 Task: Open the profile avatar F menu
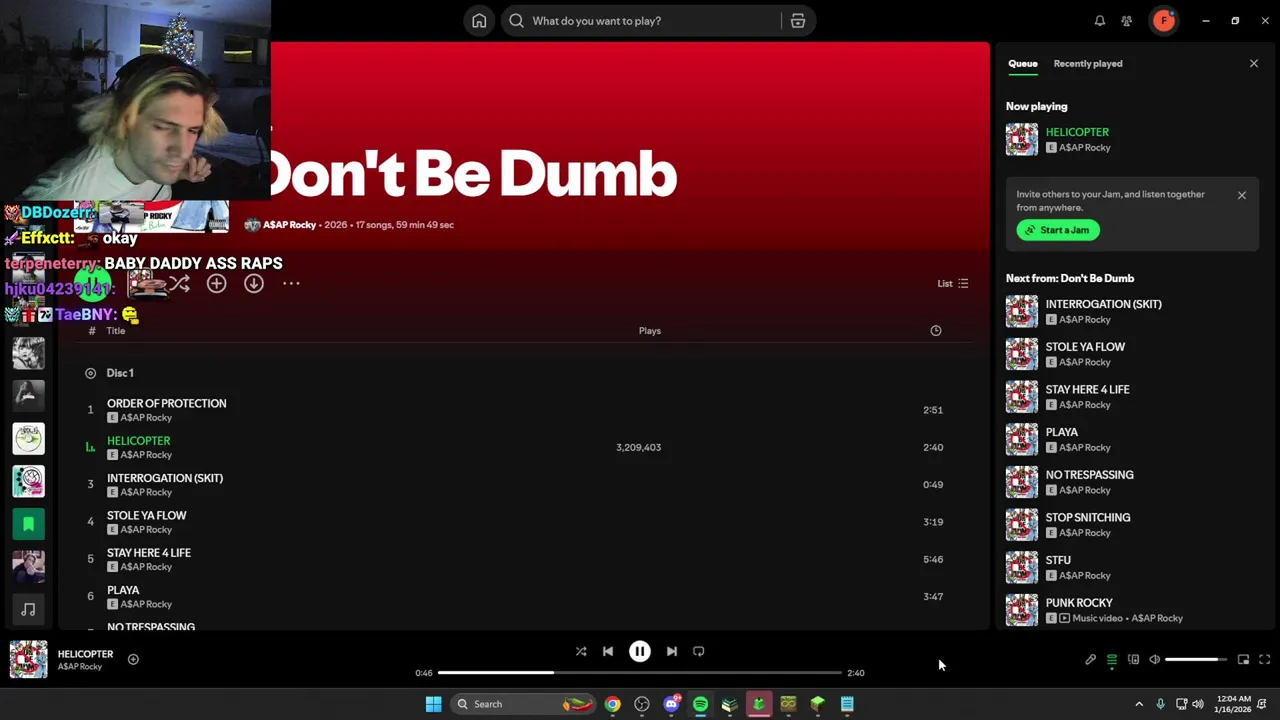click(x=1163, y=20)
